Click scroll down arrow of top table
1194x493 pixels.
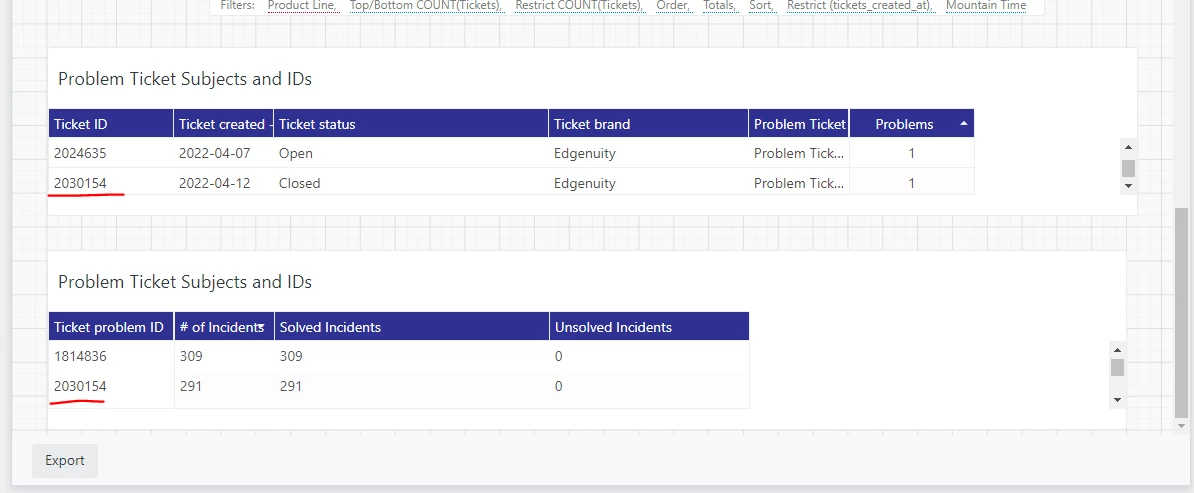pyautogui.click(x=1129, y=185)
